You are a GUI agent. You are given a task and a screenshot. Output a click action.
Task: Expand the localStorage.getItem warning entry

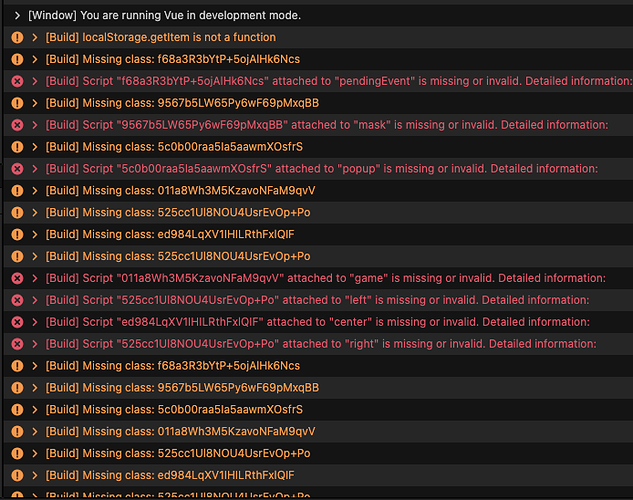click(x=35, y=37)
